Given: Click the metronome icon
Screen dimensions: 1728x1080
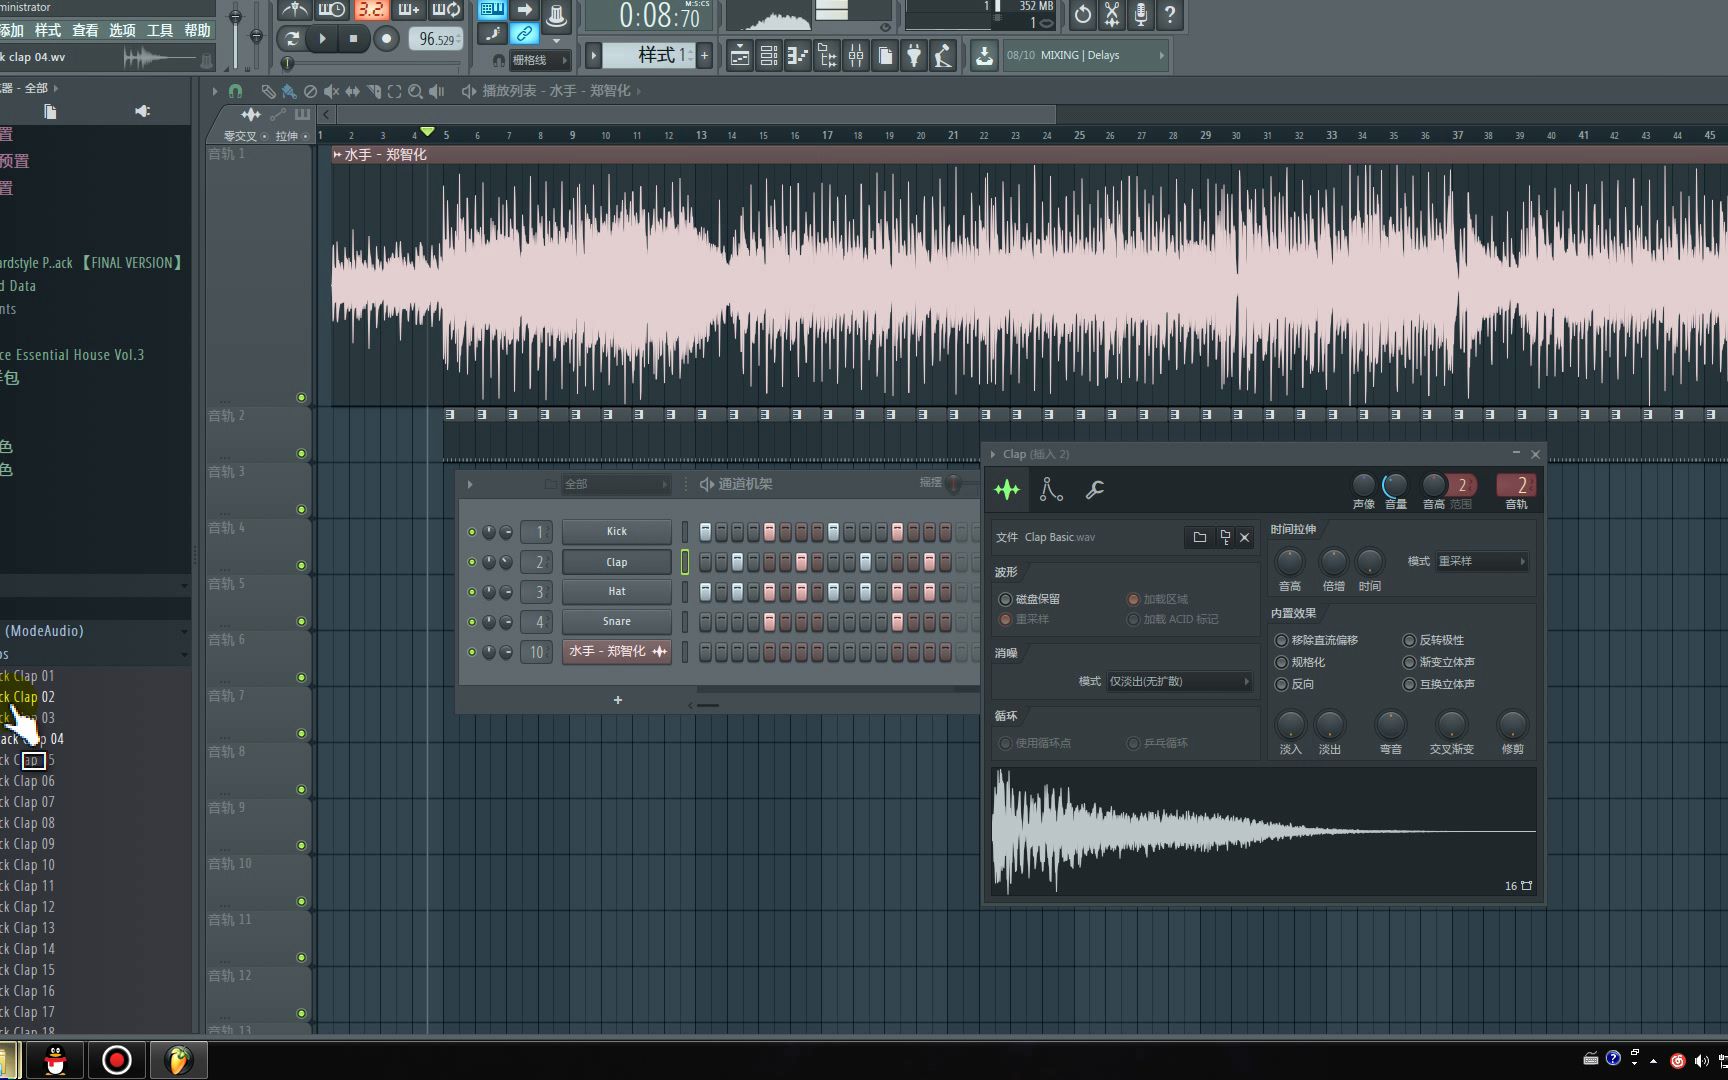Looking at the screenshot, I should 294,10.
